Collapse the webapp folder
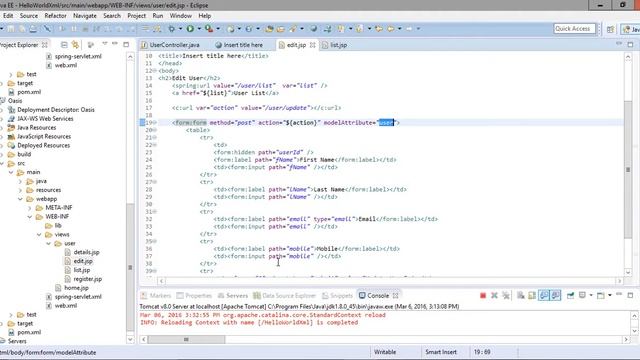This screenshot has width=640, height=360. click(20, 199)
